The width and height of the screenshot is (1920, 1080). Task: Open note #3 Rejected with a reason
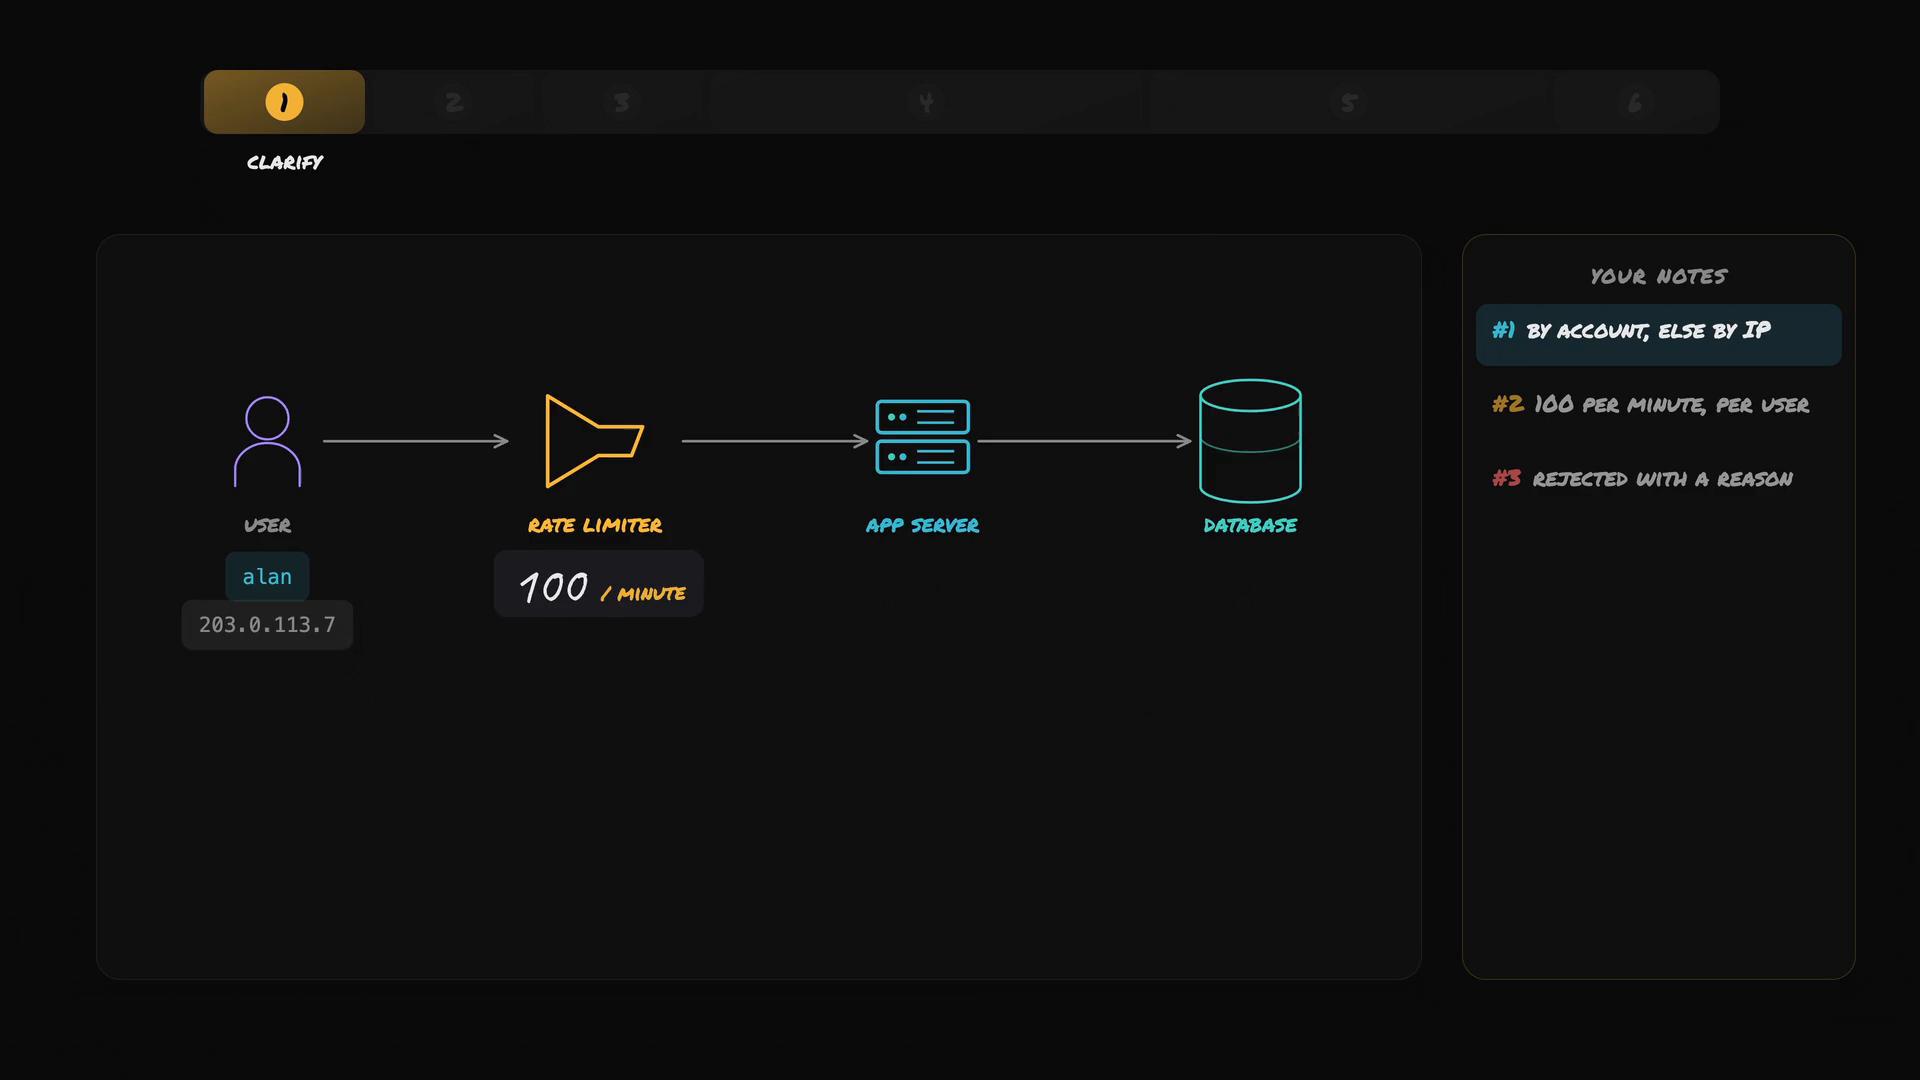tap(1658, 479)
